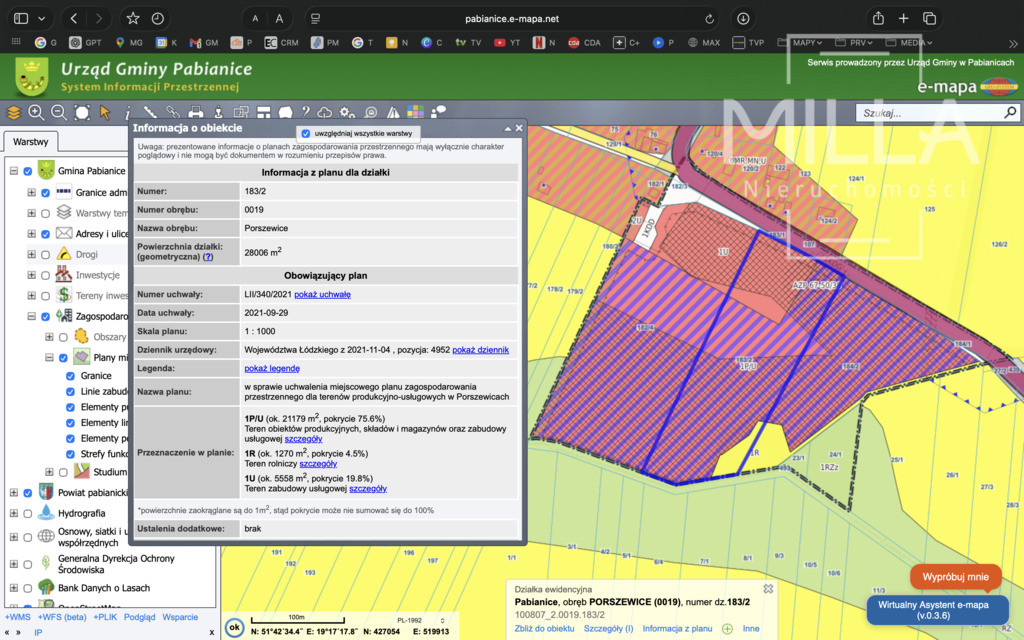Switch to the Warstwy tab
This screenshot has width=1024, height=640.
tap(31, 142)
